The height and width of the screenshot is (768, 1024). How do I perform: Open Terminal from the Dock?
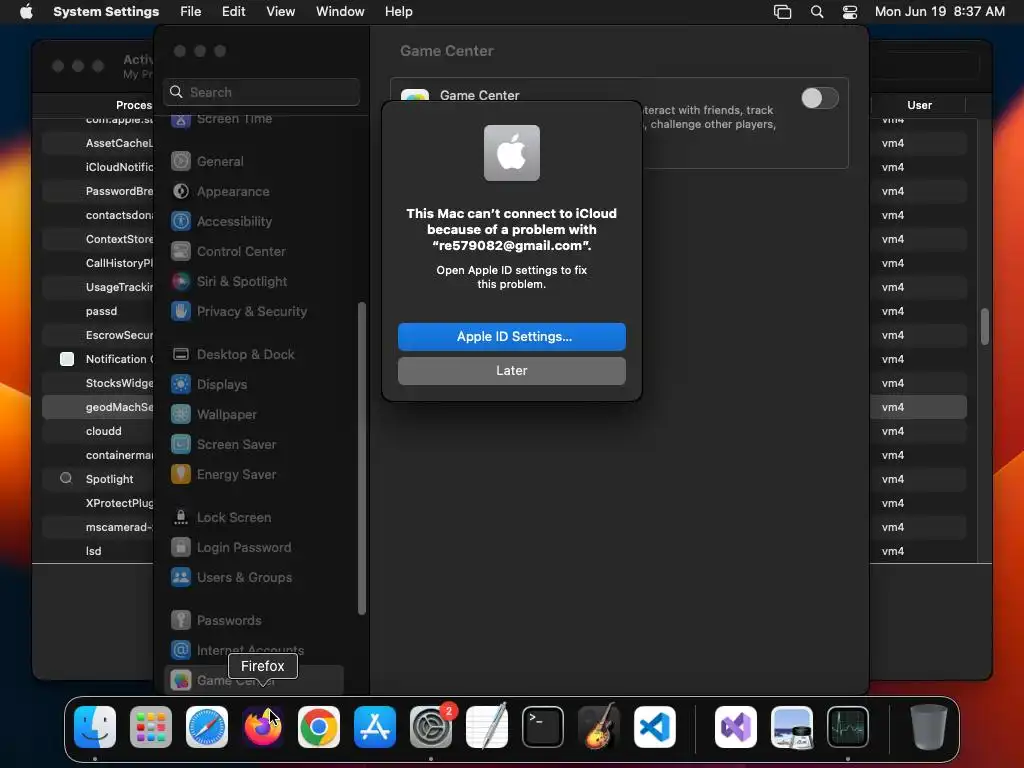click(543, 726)
